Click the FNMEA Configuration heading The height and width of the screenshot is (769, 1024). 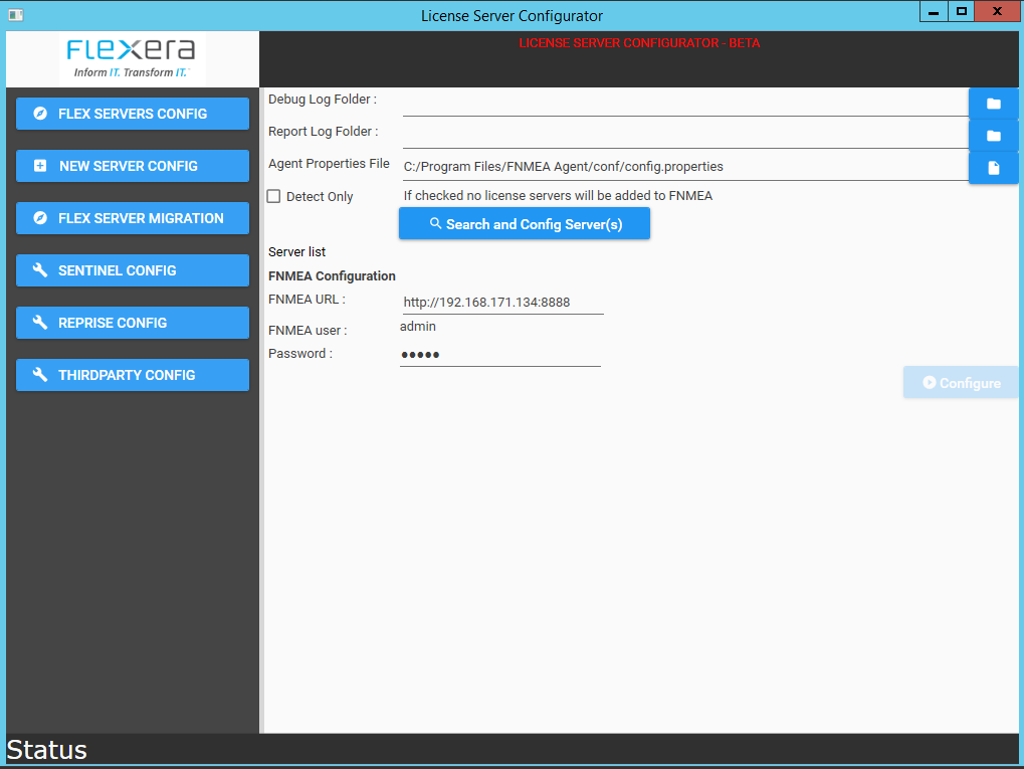pos(332,276)
